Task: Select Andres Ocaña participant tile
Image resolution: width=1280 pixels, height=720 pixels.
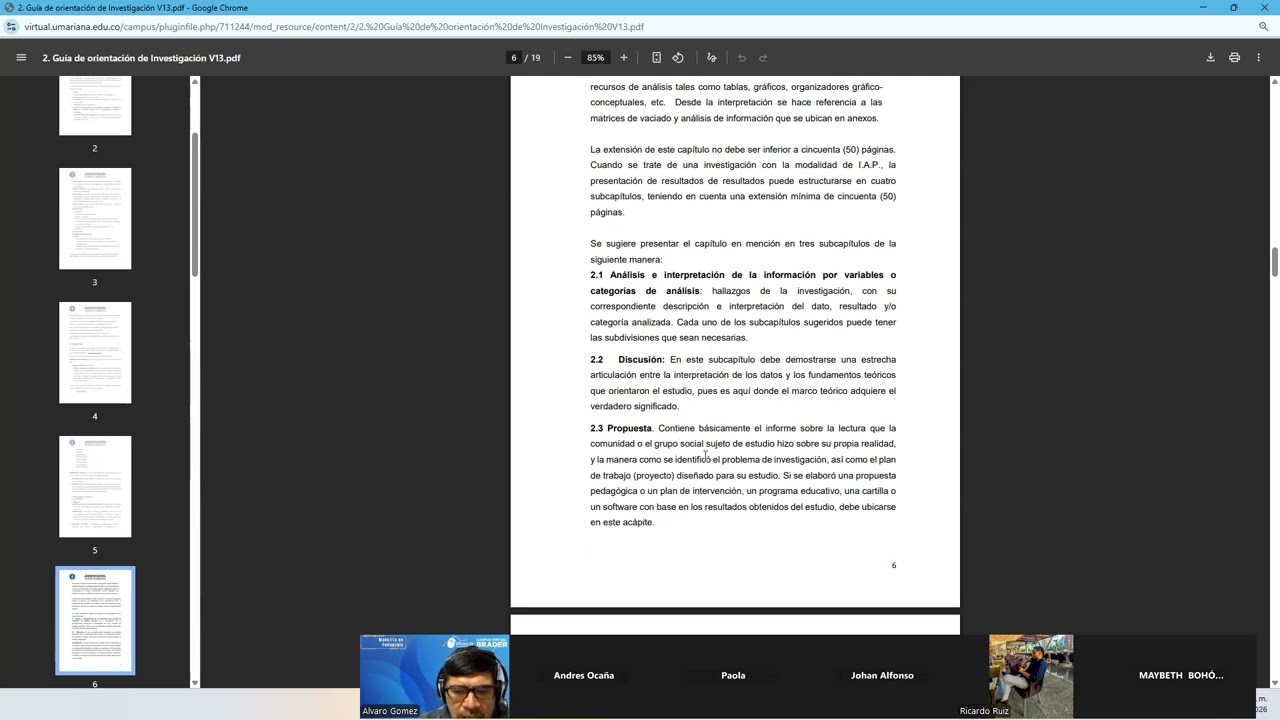Action: [584, 676]
